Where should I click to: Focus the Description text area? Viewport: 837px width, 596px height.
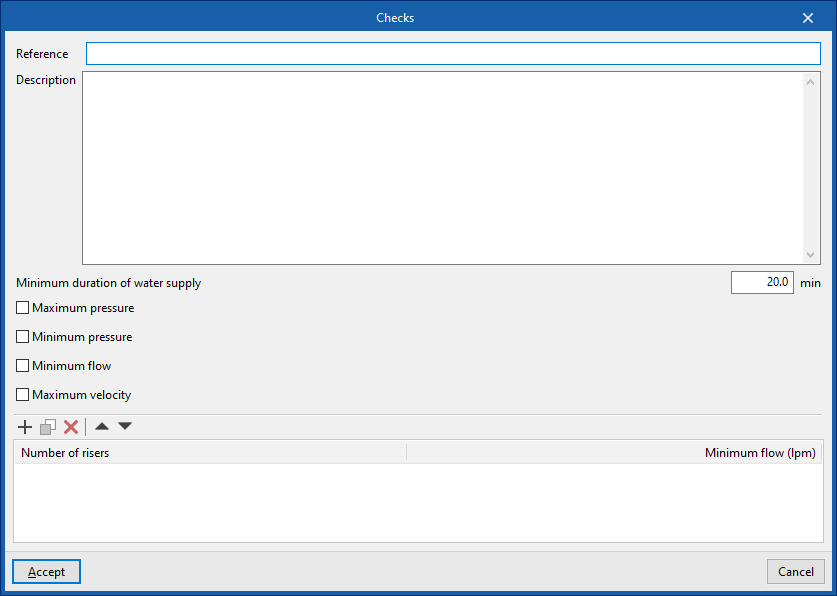click(442, 167)
